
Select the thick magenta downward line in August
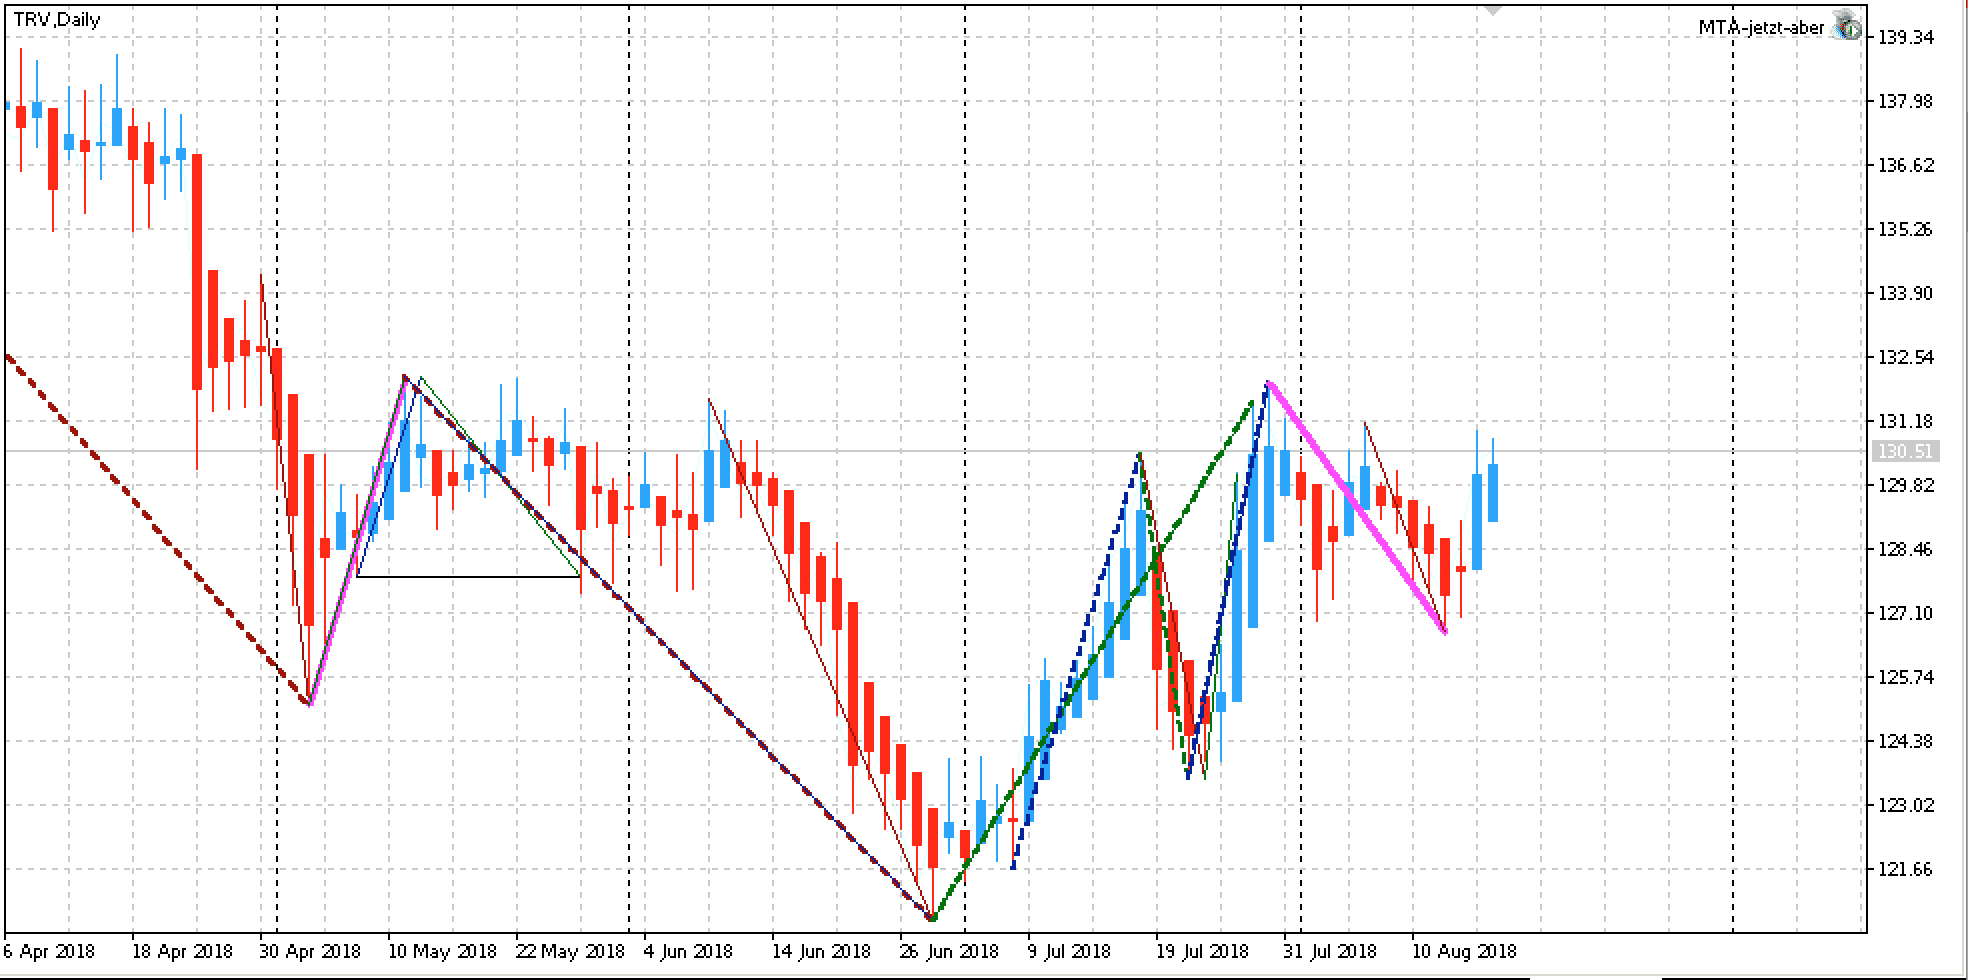pyautogui.click(x=1356, y=507)
